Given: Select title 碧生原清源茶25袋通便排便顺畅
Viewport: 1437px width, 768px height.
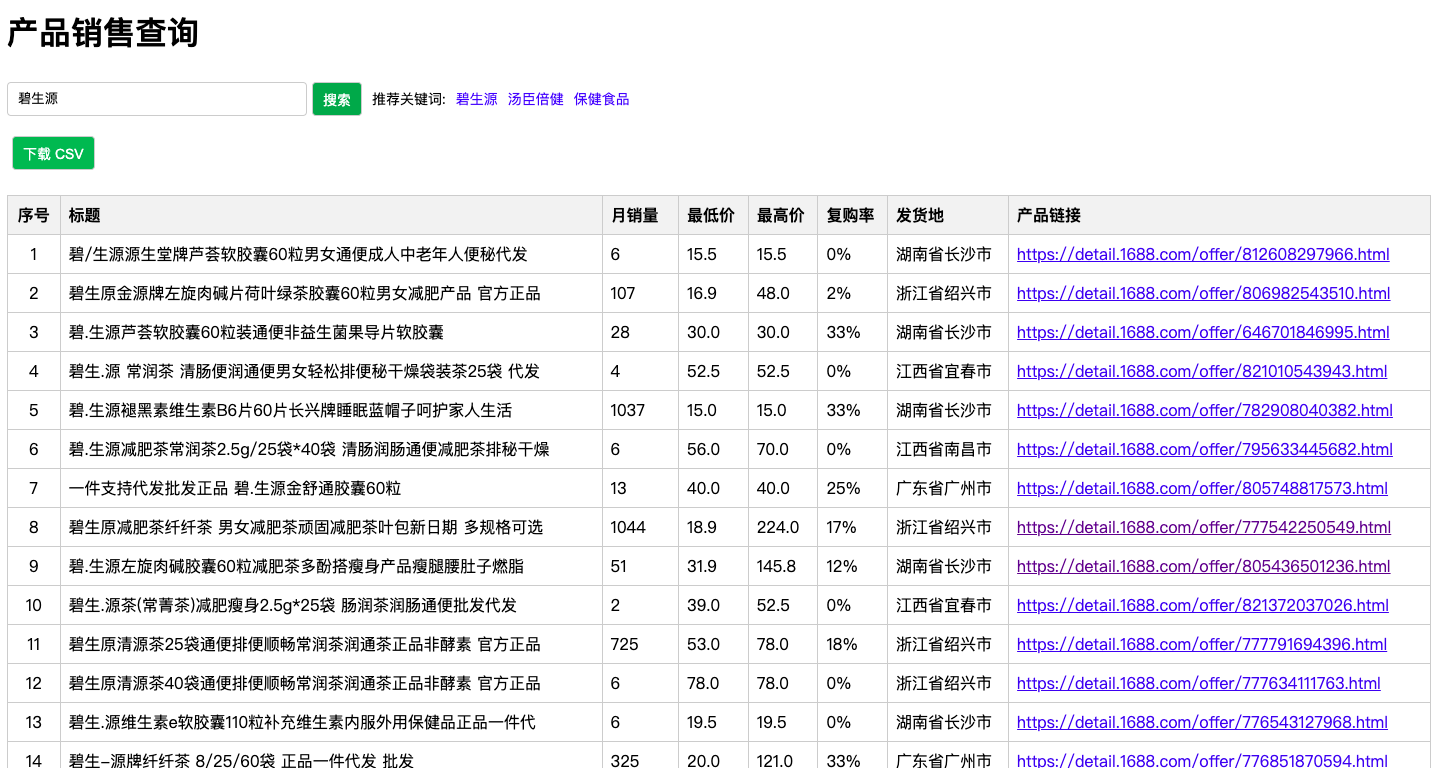Looking at the screenshot, I should point(305,644).
